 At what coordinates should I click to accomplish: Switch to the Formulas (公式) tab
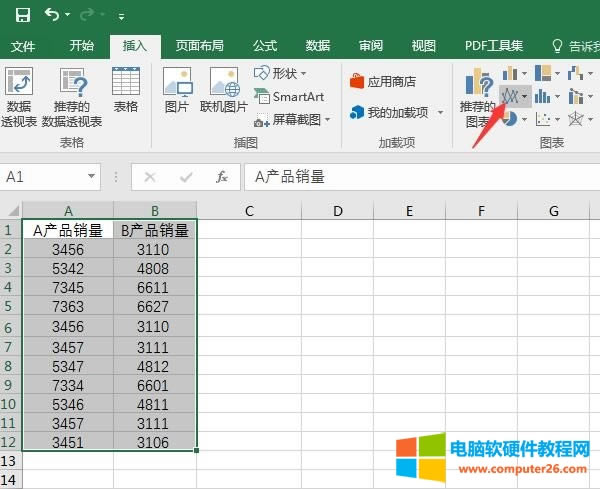265,46
